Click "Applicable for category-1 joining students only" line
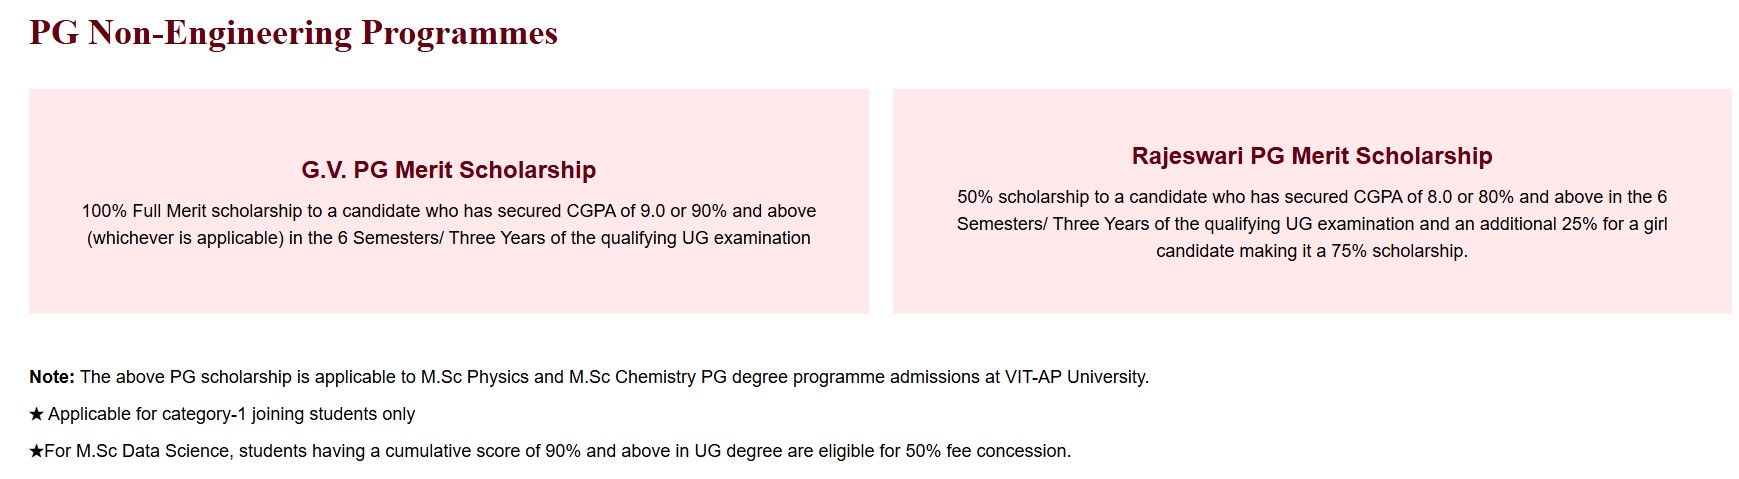The width and height of the screenshot is (1739, 479). pos(231,414)
